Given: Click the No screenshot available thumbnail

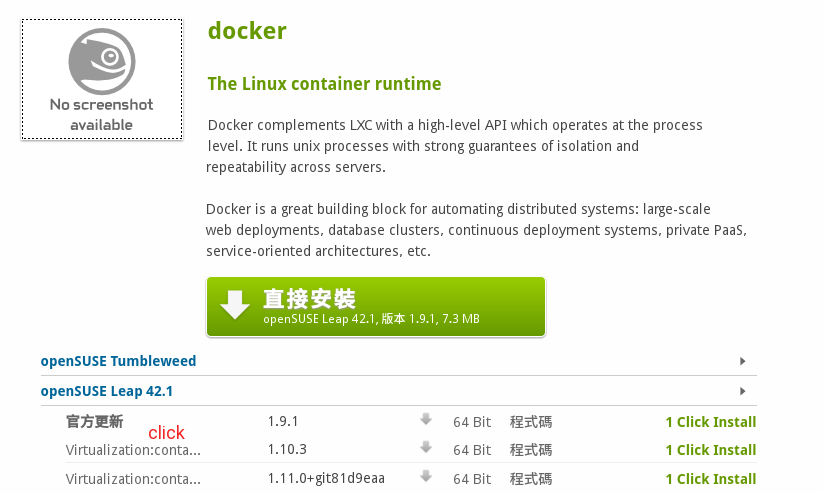Looking at the screenshot, I should 102,79.
